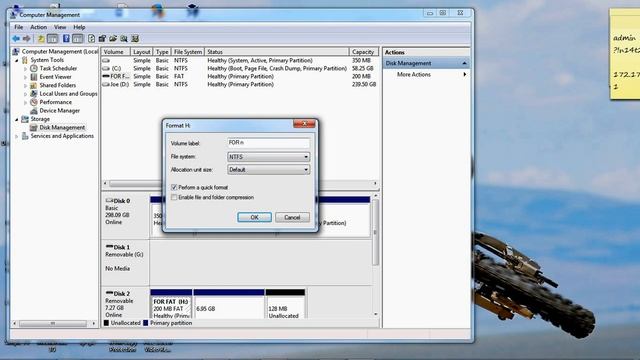
Task: Click the Joe (D:) volume drive icon
Action: tap(106, 84)
